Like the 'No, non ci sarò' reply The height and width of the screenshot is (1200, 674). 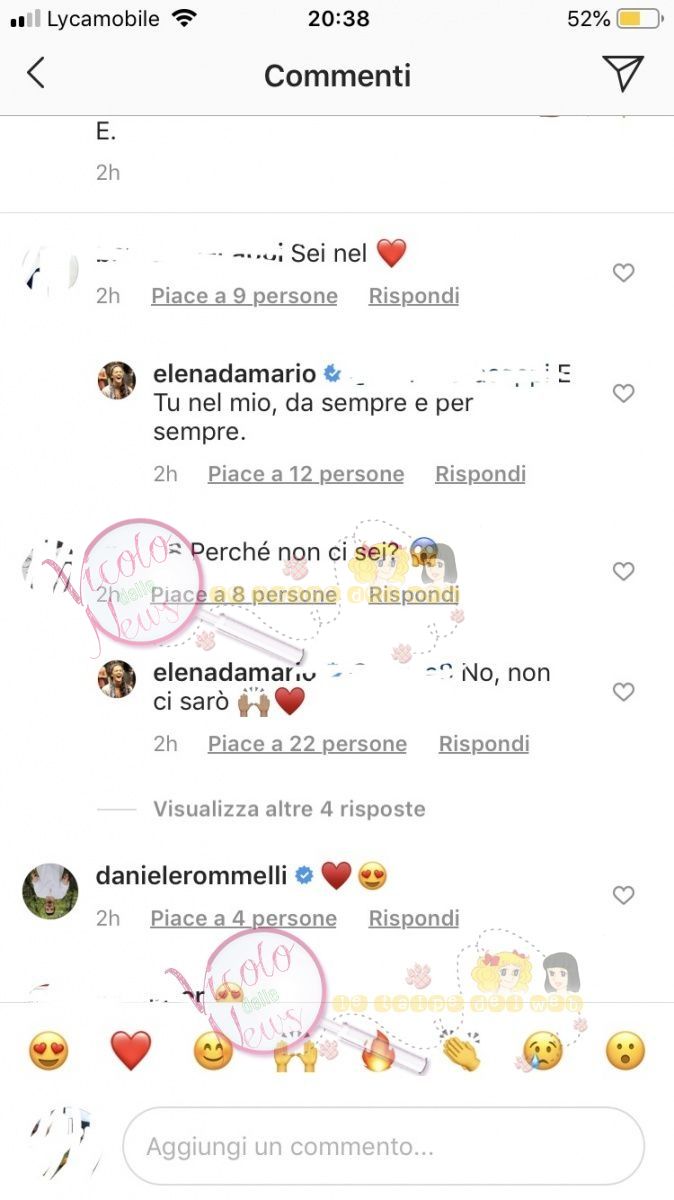click(623, 691)
